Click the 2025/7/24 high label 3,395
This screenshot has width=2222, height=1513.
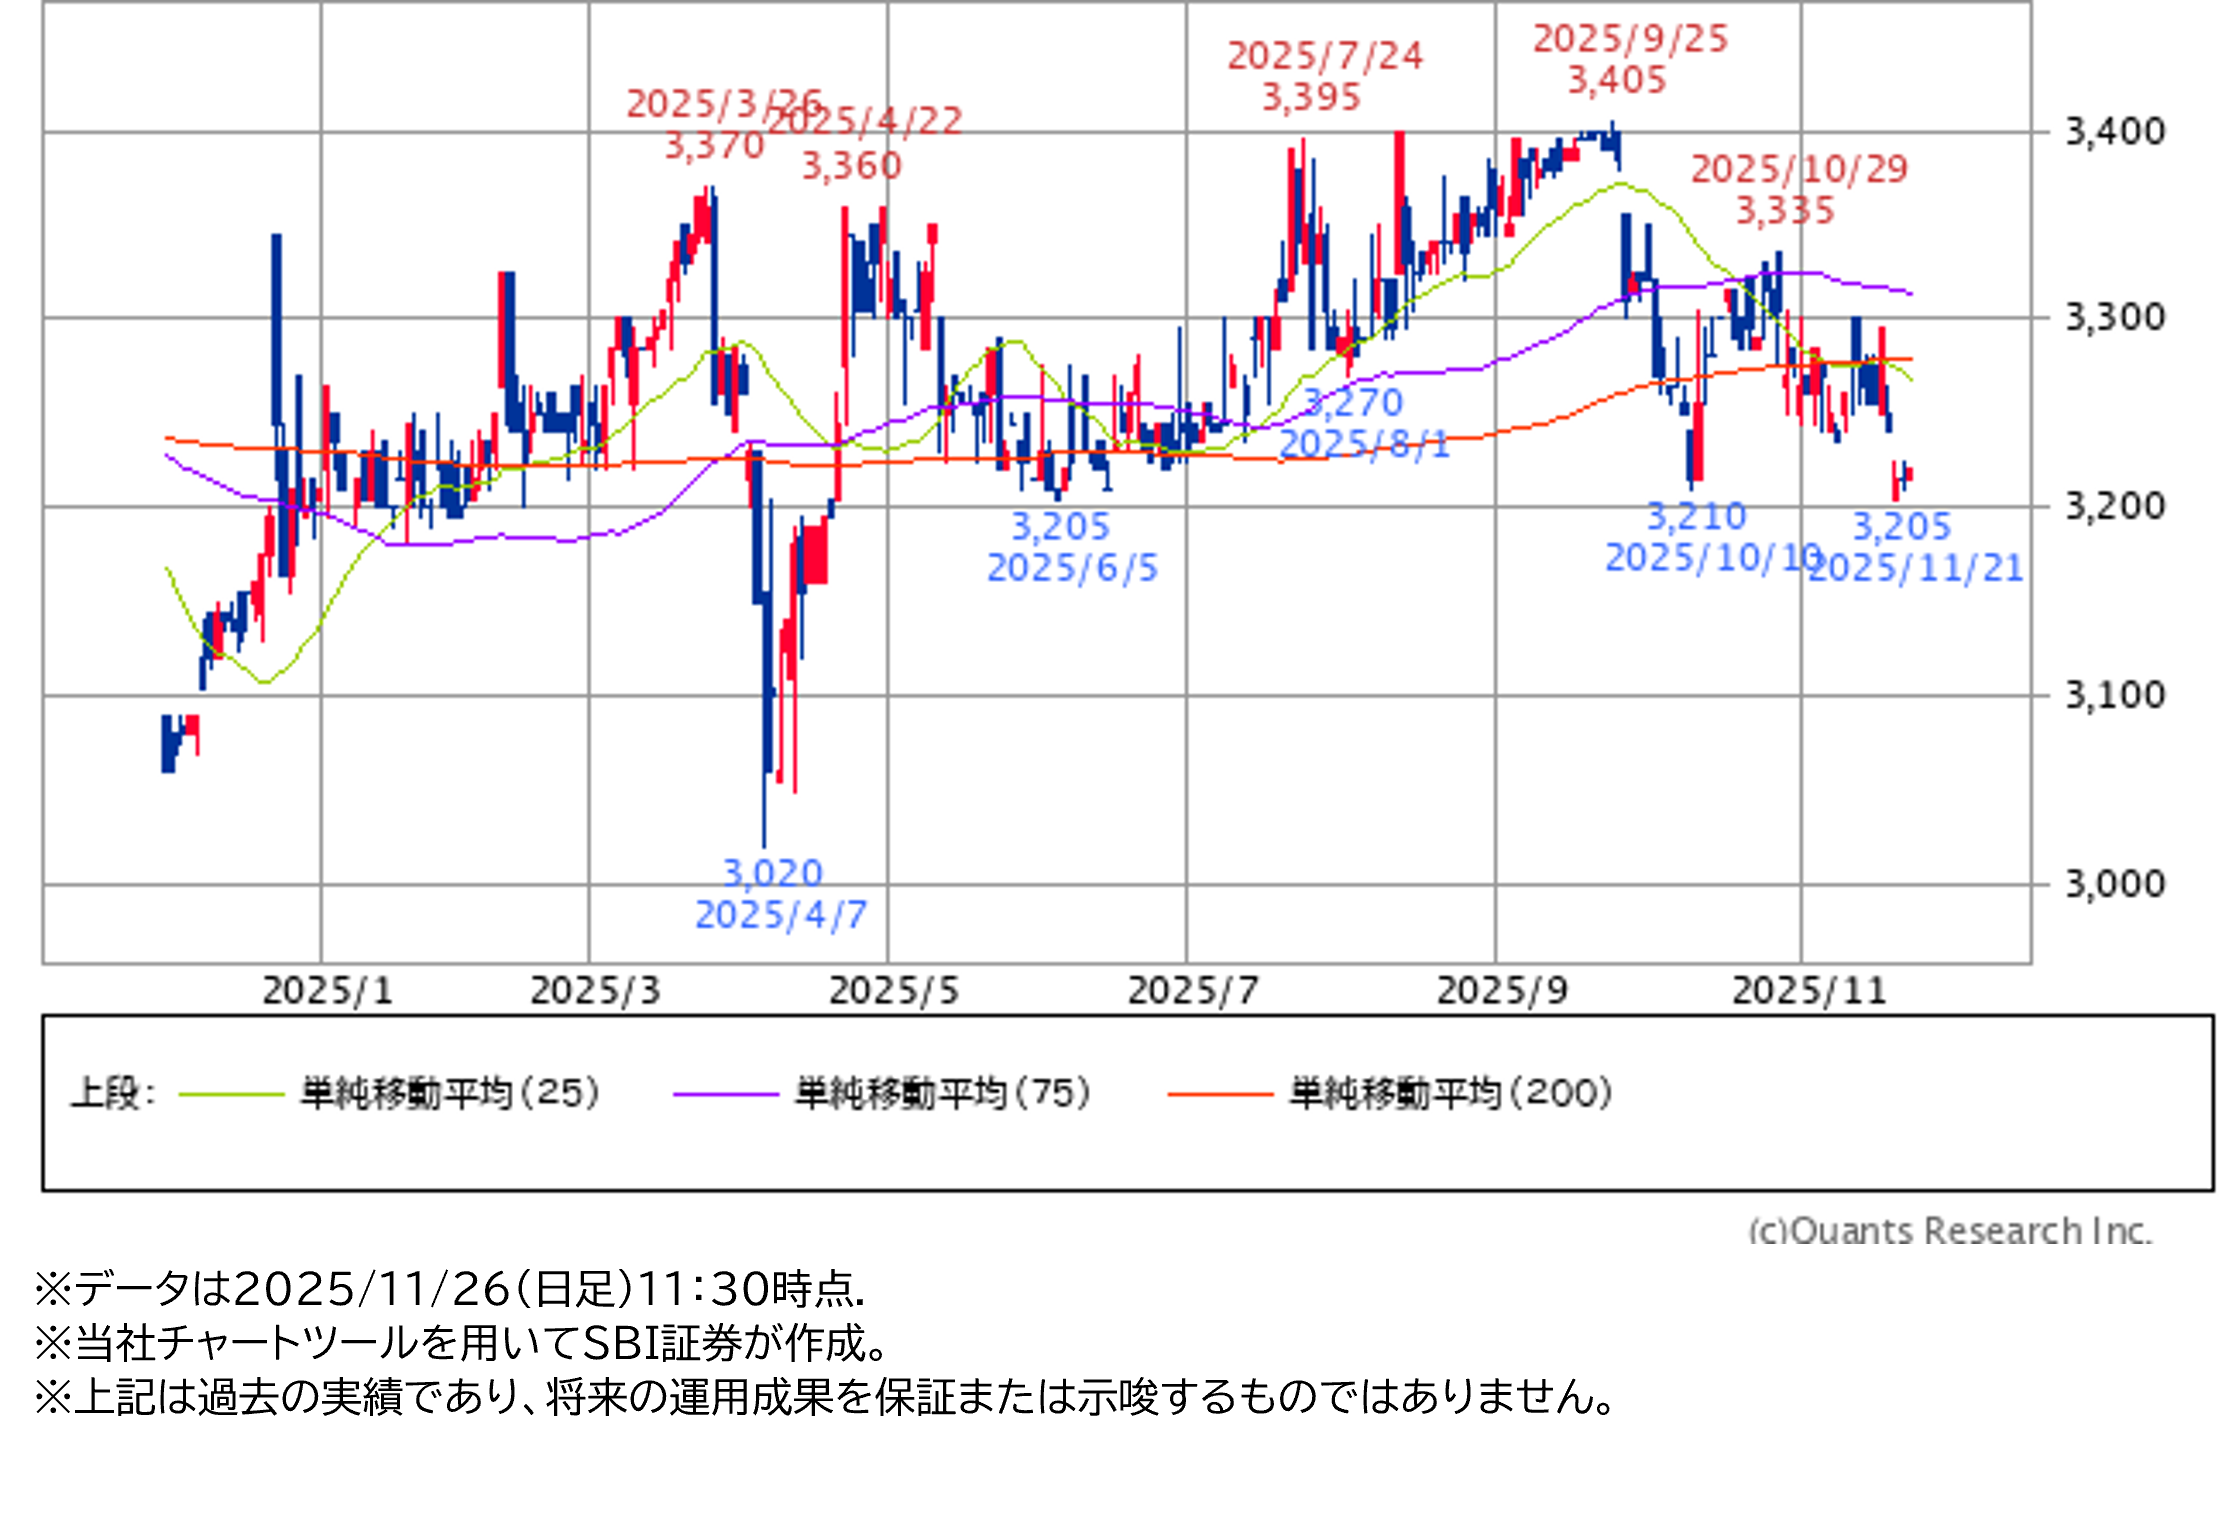[1311, 98]
